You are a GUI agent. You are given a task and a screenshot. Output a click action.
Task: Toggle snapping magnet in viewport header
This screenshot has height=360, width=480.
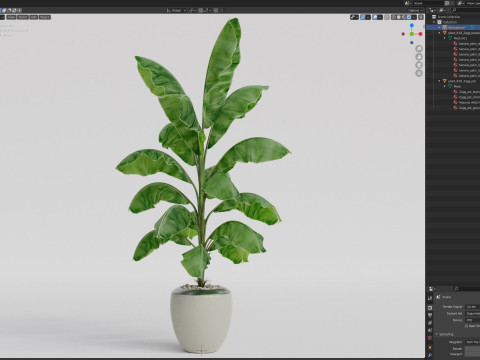(x=201, y=10)
